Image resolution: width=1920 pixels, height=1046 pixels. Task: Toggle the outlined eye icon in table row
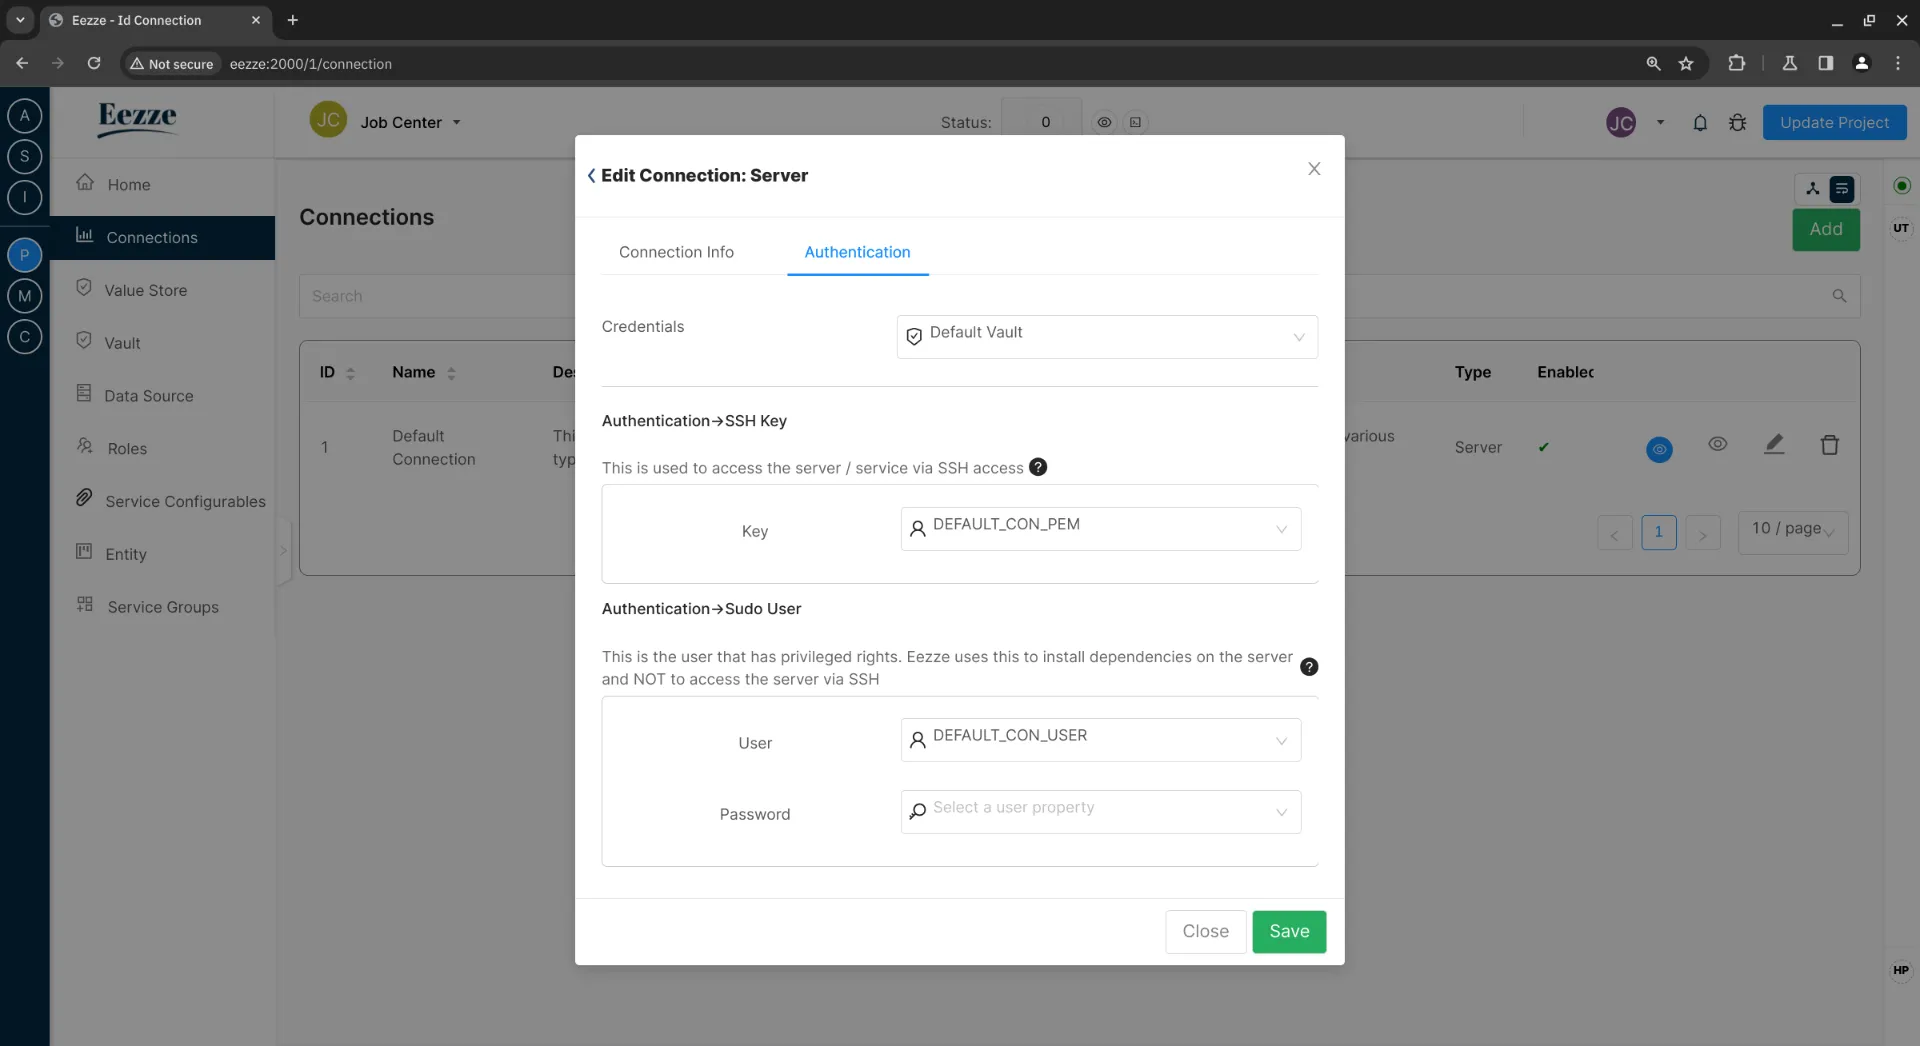coord(1717,444)
